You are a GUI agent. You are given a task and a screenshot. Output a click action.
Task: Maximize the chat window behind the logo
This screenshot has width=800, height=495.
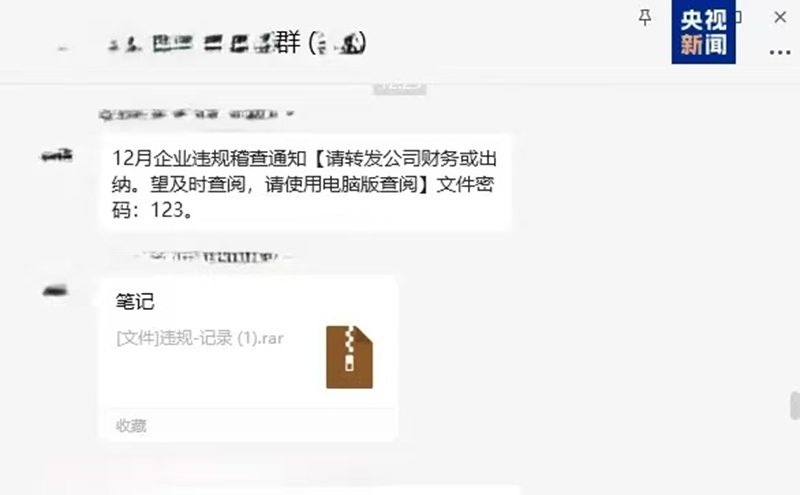pos(738,17)
